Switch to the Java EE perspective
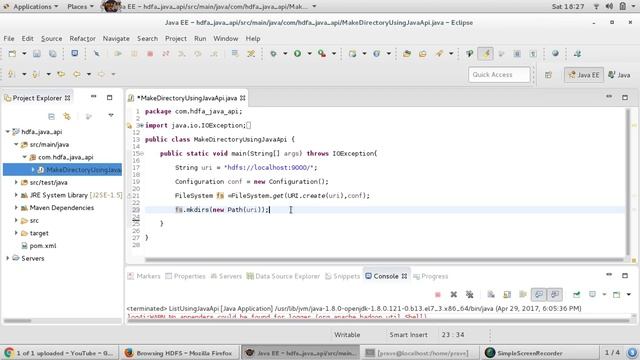 (x=584, y=75)
